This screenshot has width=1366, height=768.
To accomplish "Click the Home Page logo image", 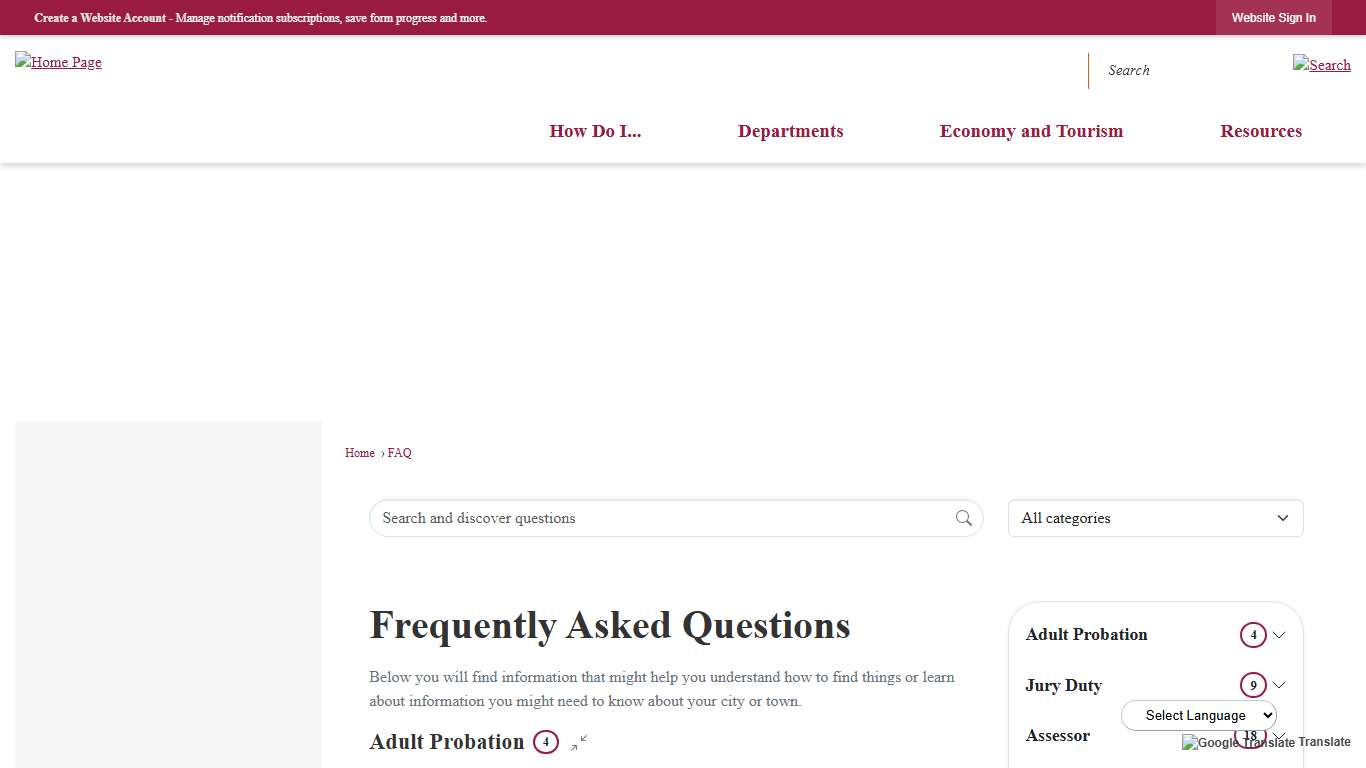I will 58,62.
